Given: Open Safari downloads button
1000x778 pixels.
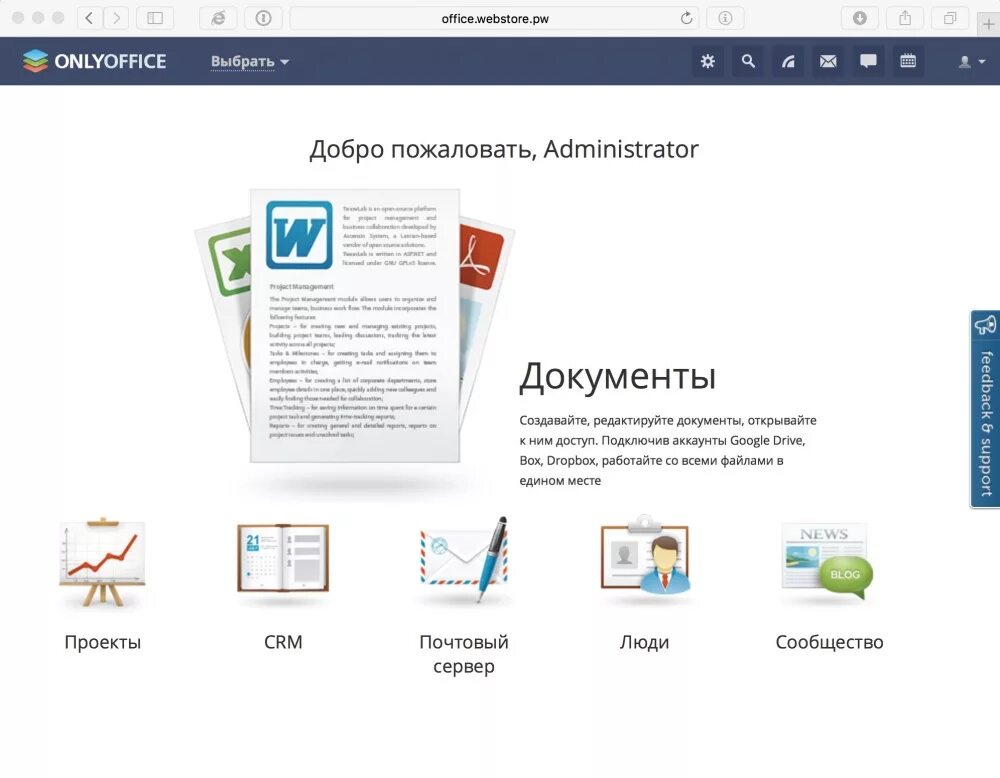Looking at the screenshot, I should [x=860, y=18].
